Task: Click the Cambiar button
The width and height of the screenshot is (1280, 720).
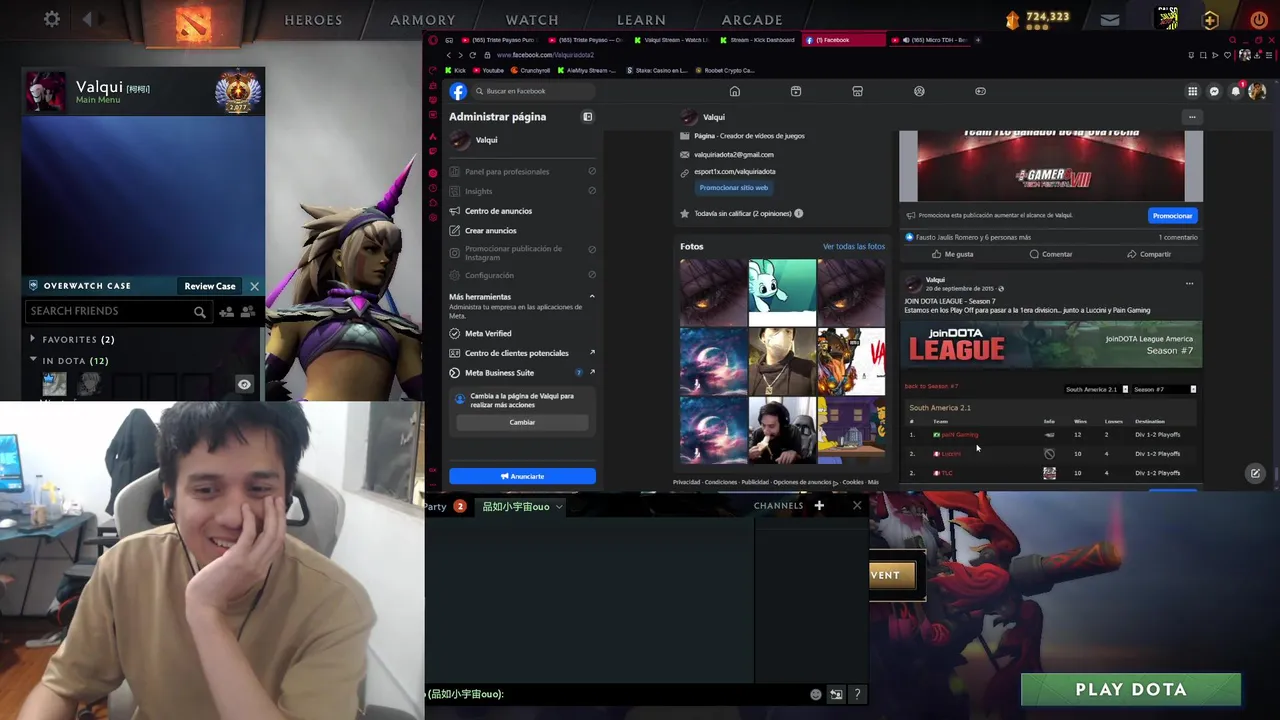Action: coord(522,422)
